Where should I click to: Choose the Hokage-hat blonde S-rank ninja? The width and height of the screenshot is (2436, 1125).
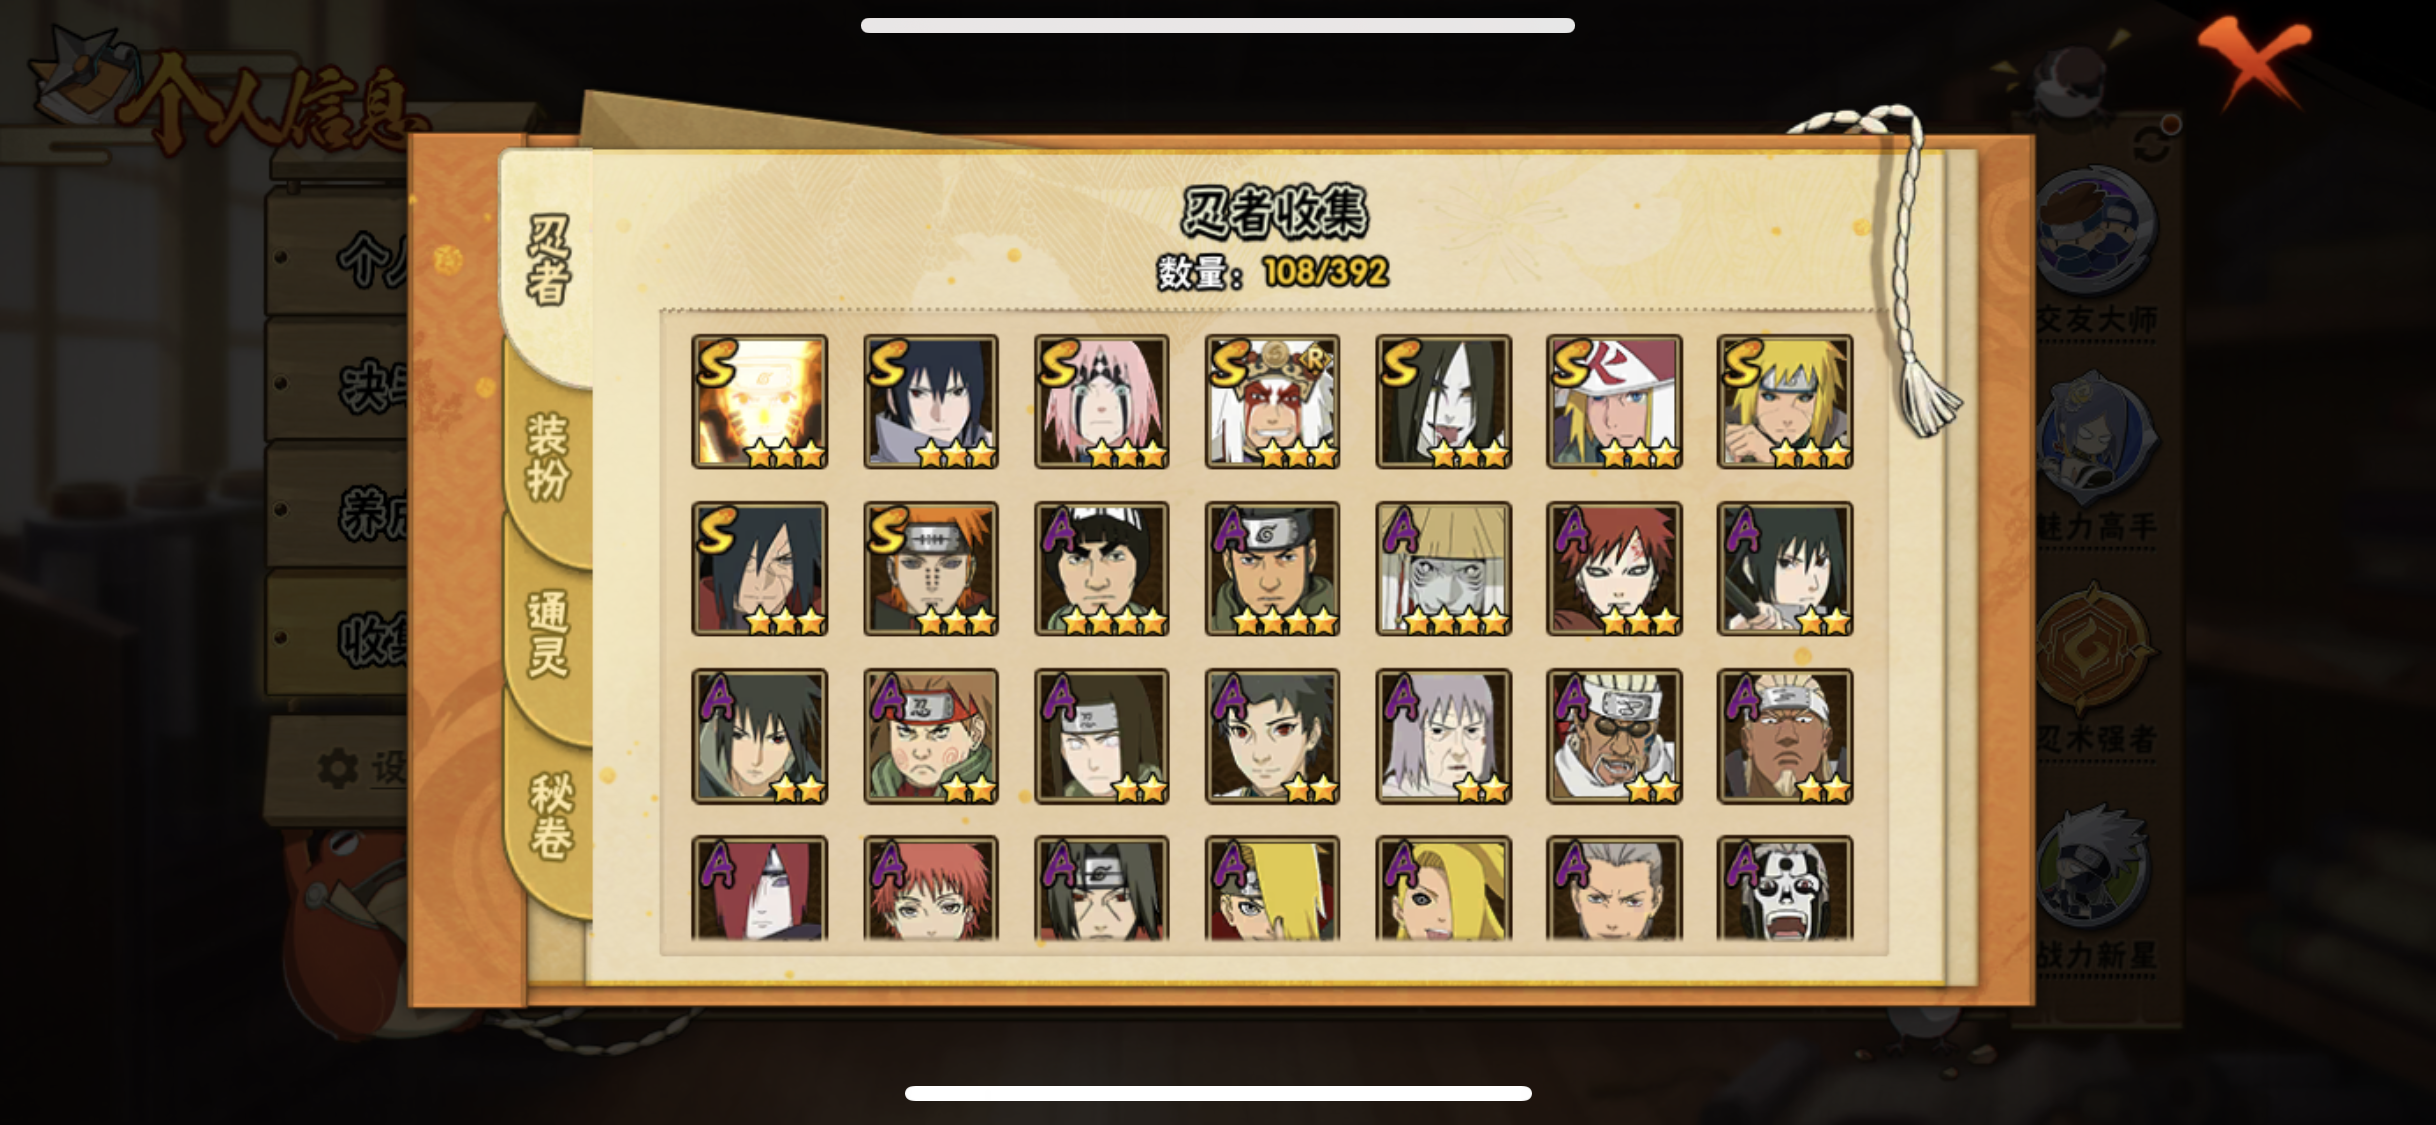click(1614, 401)
